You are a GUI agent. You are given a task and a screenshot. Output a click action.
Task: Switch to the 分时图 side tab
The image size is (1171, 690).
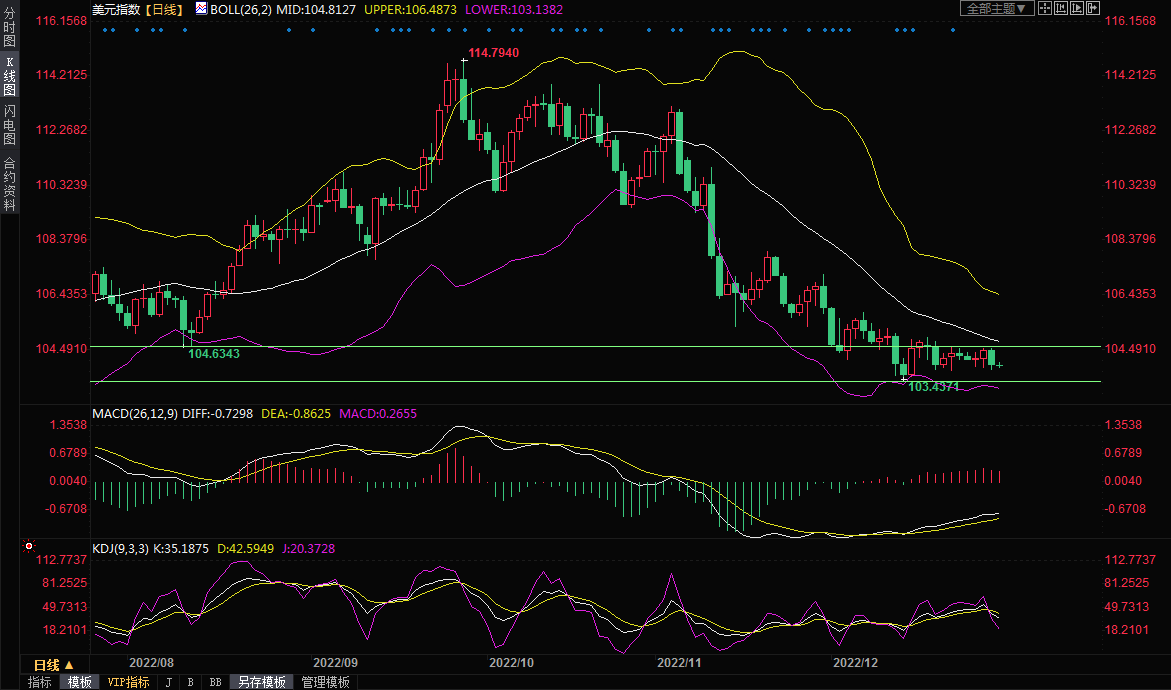click(9, 27)
